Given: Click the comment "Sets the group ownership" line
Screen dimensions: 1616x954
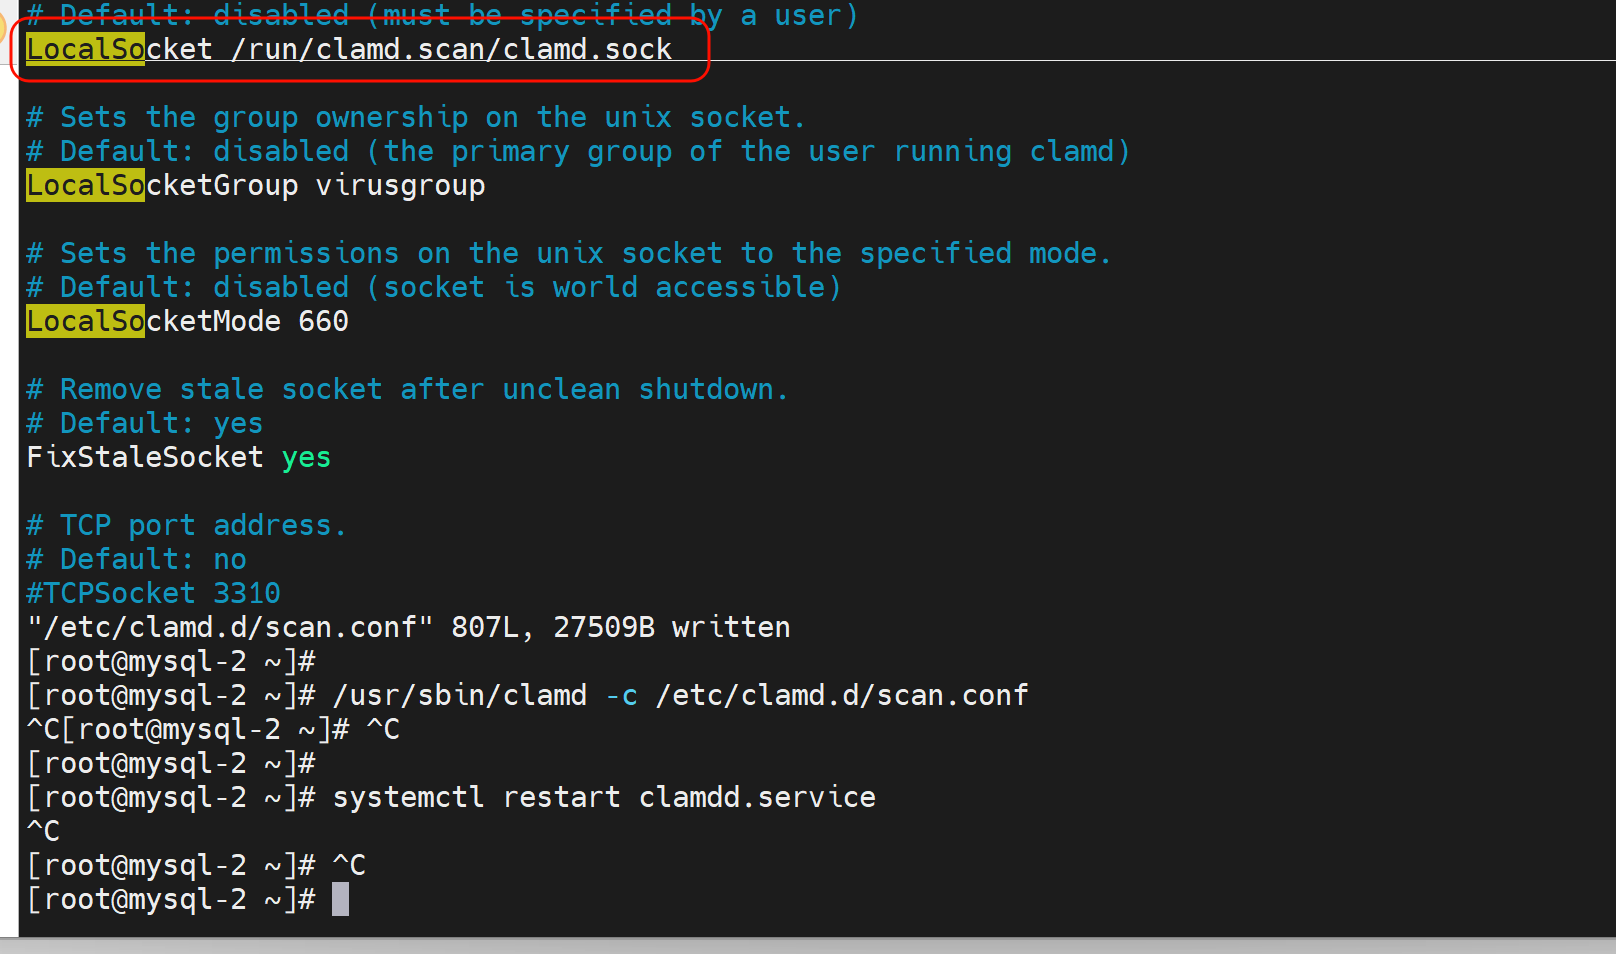Looking at the screenshot, I should (x=416, y=117).
